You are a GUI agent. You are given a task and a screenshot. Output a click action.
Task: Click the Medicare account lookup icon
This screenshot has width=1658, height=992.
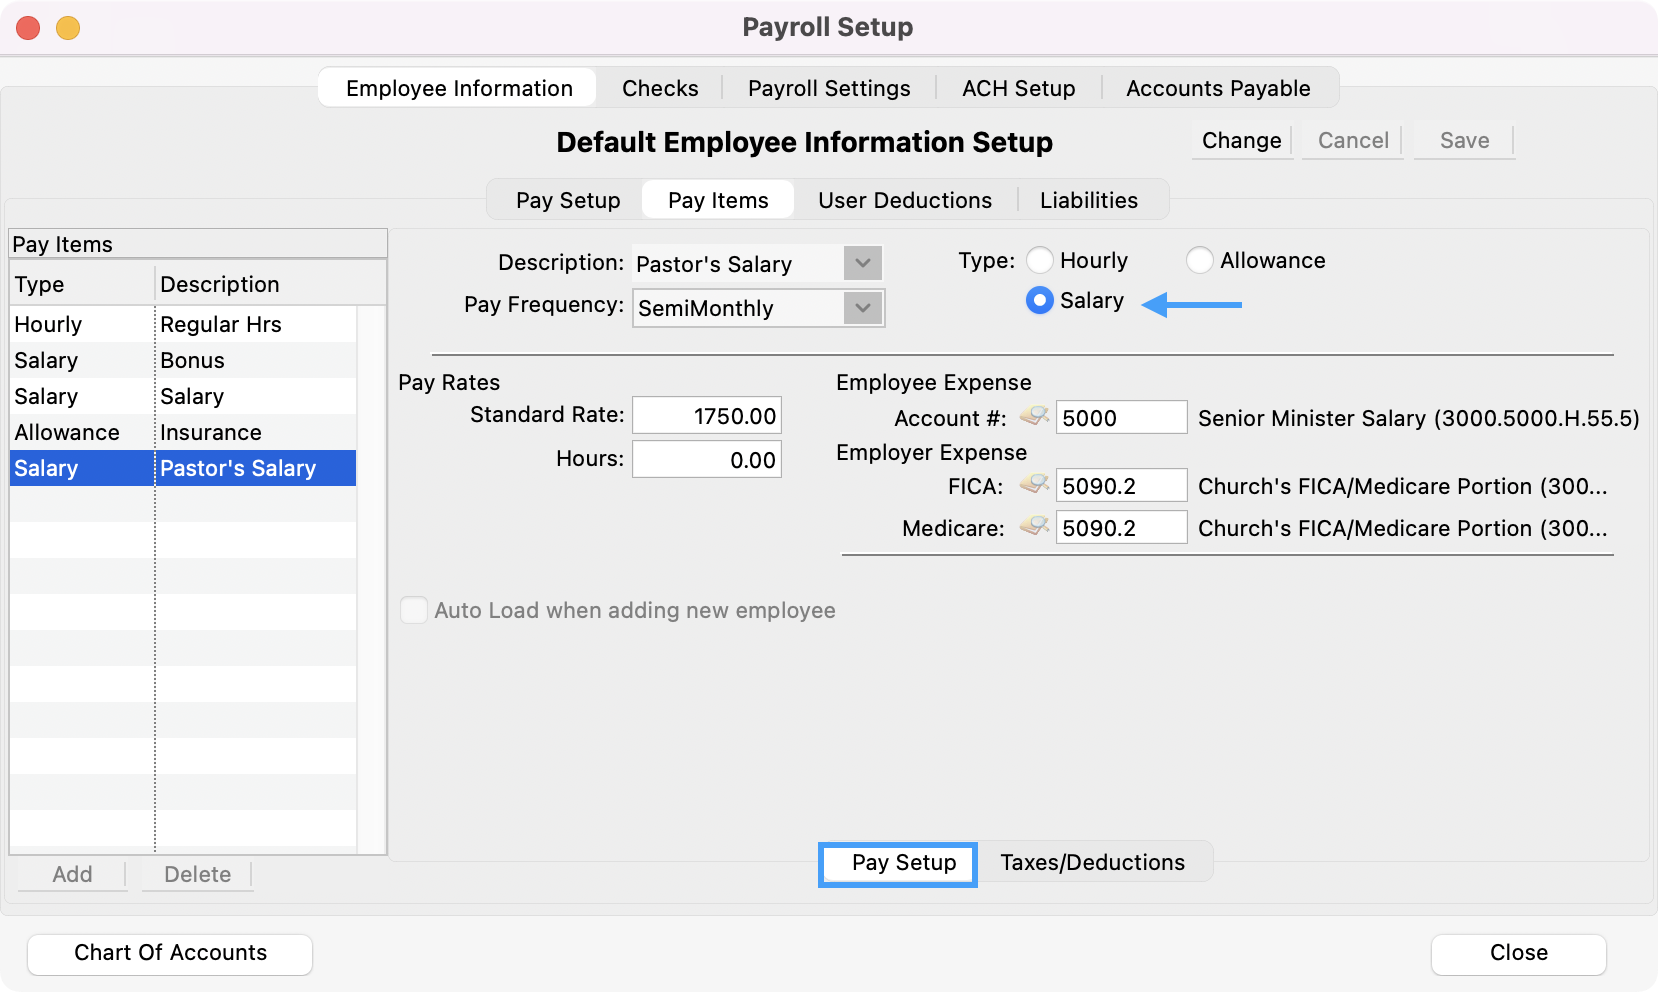tap(1034, 527)
